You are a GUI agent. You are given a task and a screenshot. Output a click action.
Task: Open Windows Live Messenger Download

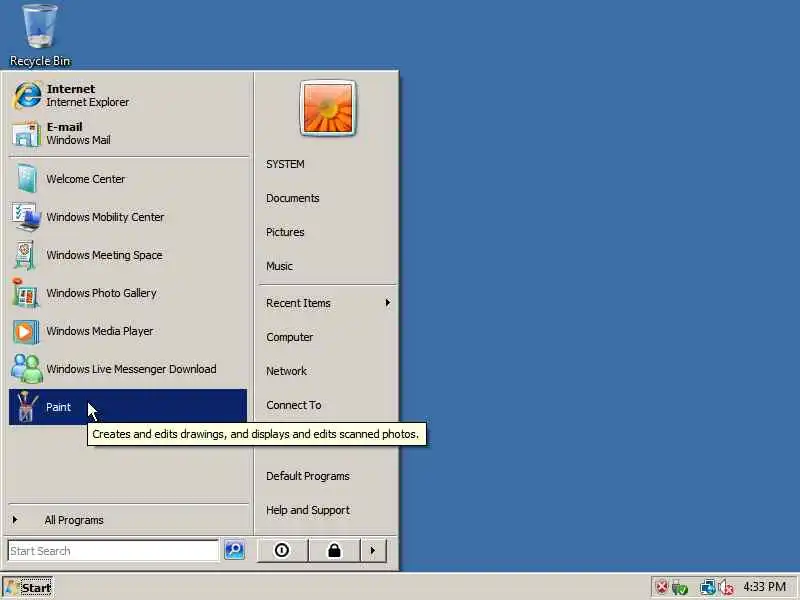(x=128, y=369)
